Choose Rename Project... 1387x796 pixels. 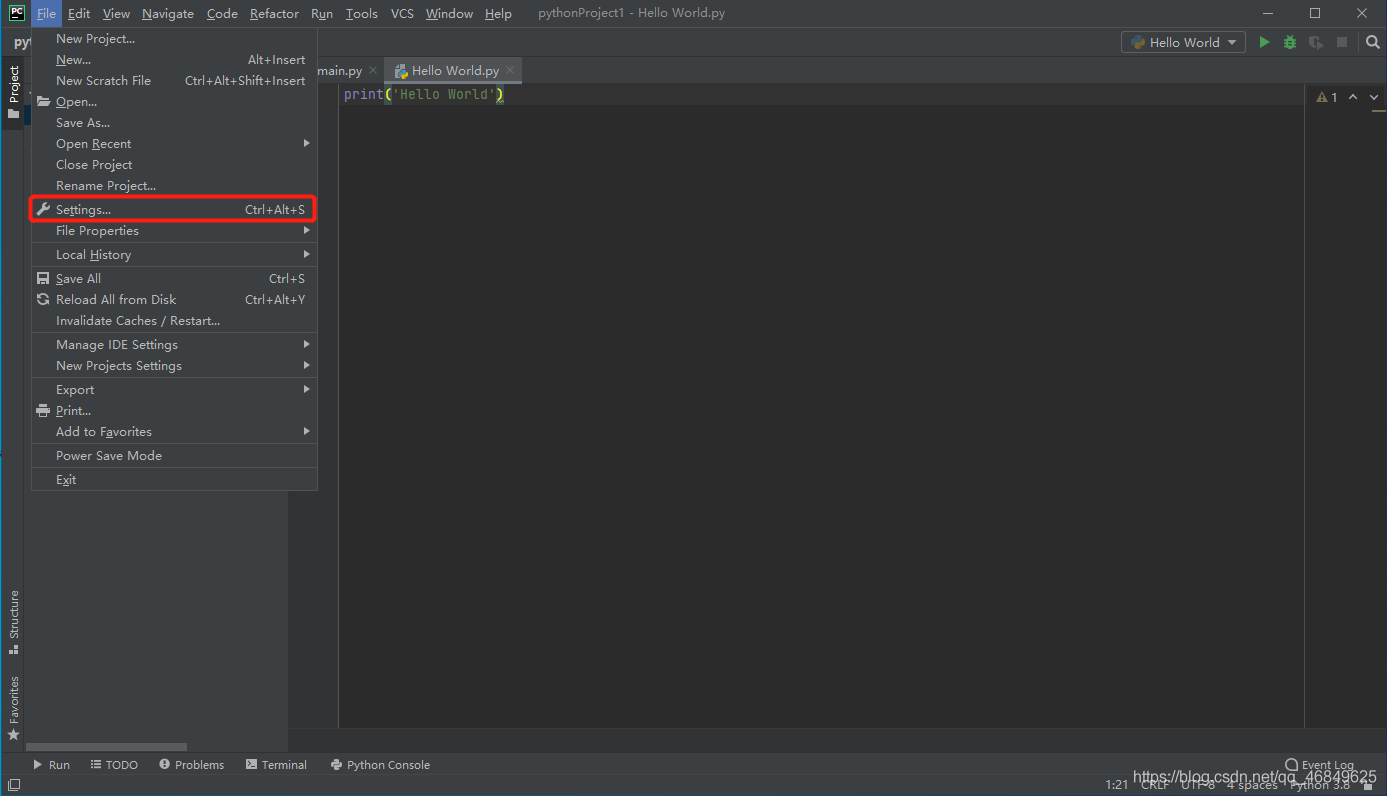click(x=174, y=186)
